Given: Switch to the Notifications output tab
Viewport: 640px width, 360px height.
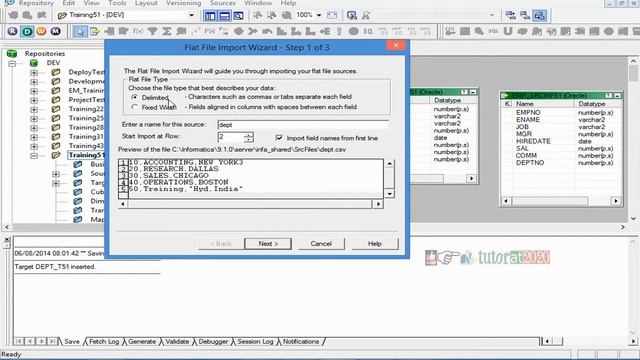Looking at the screenshot, I should [301, 342].
